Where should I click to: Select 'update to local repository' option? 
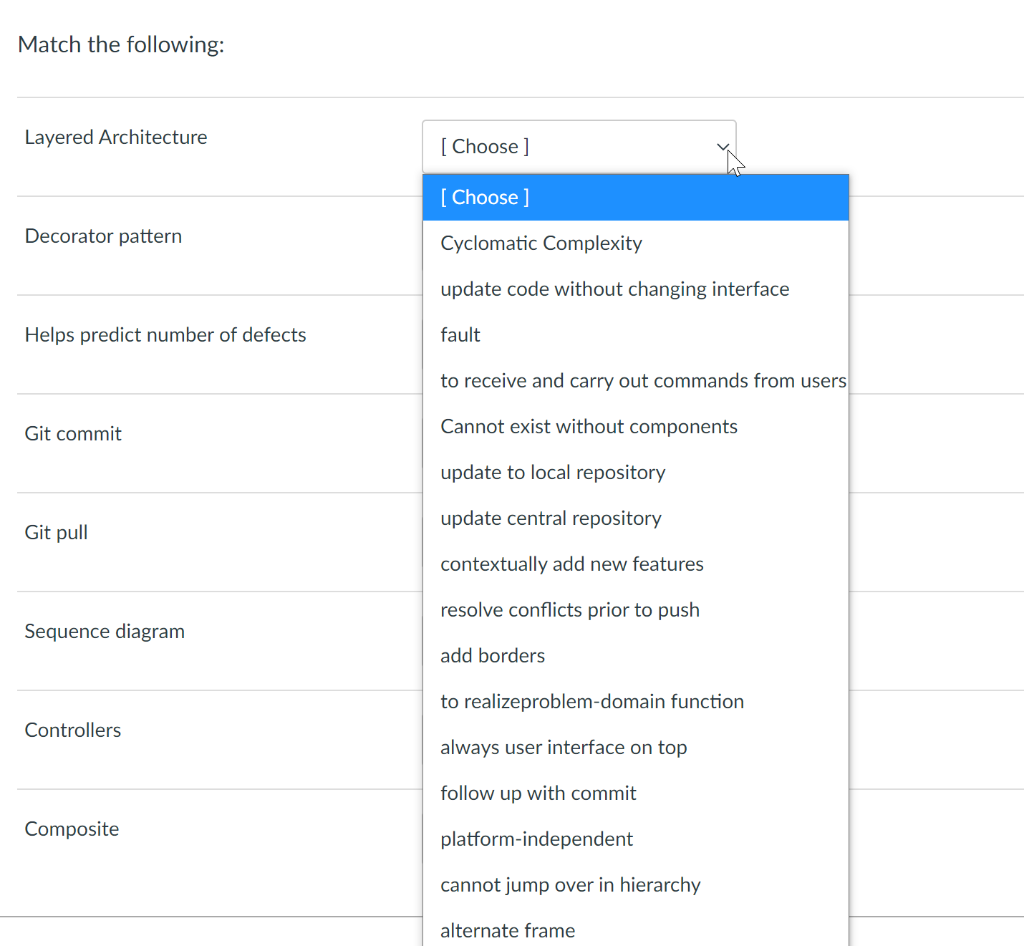(x=553, y=472)
